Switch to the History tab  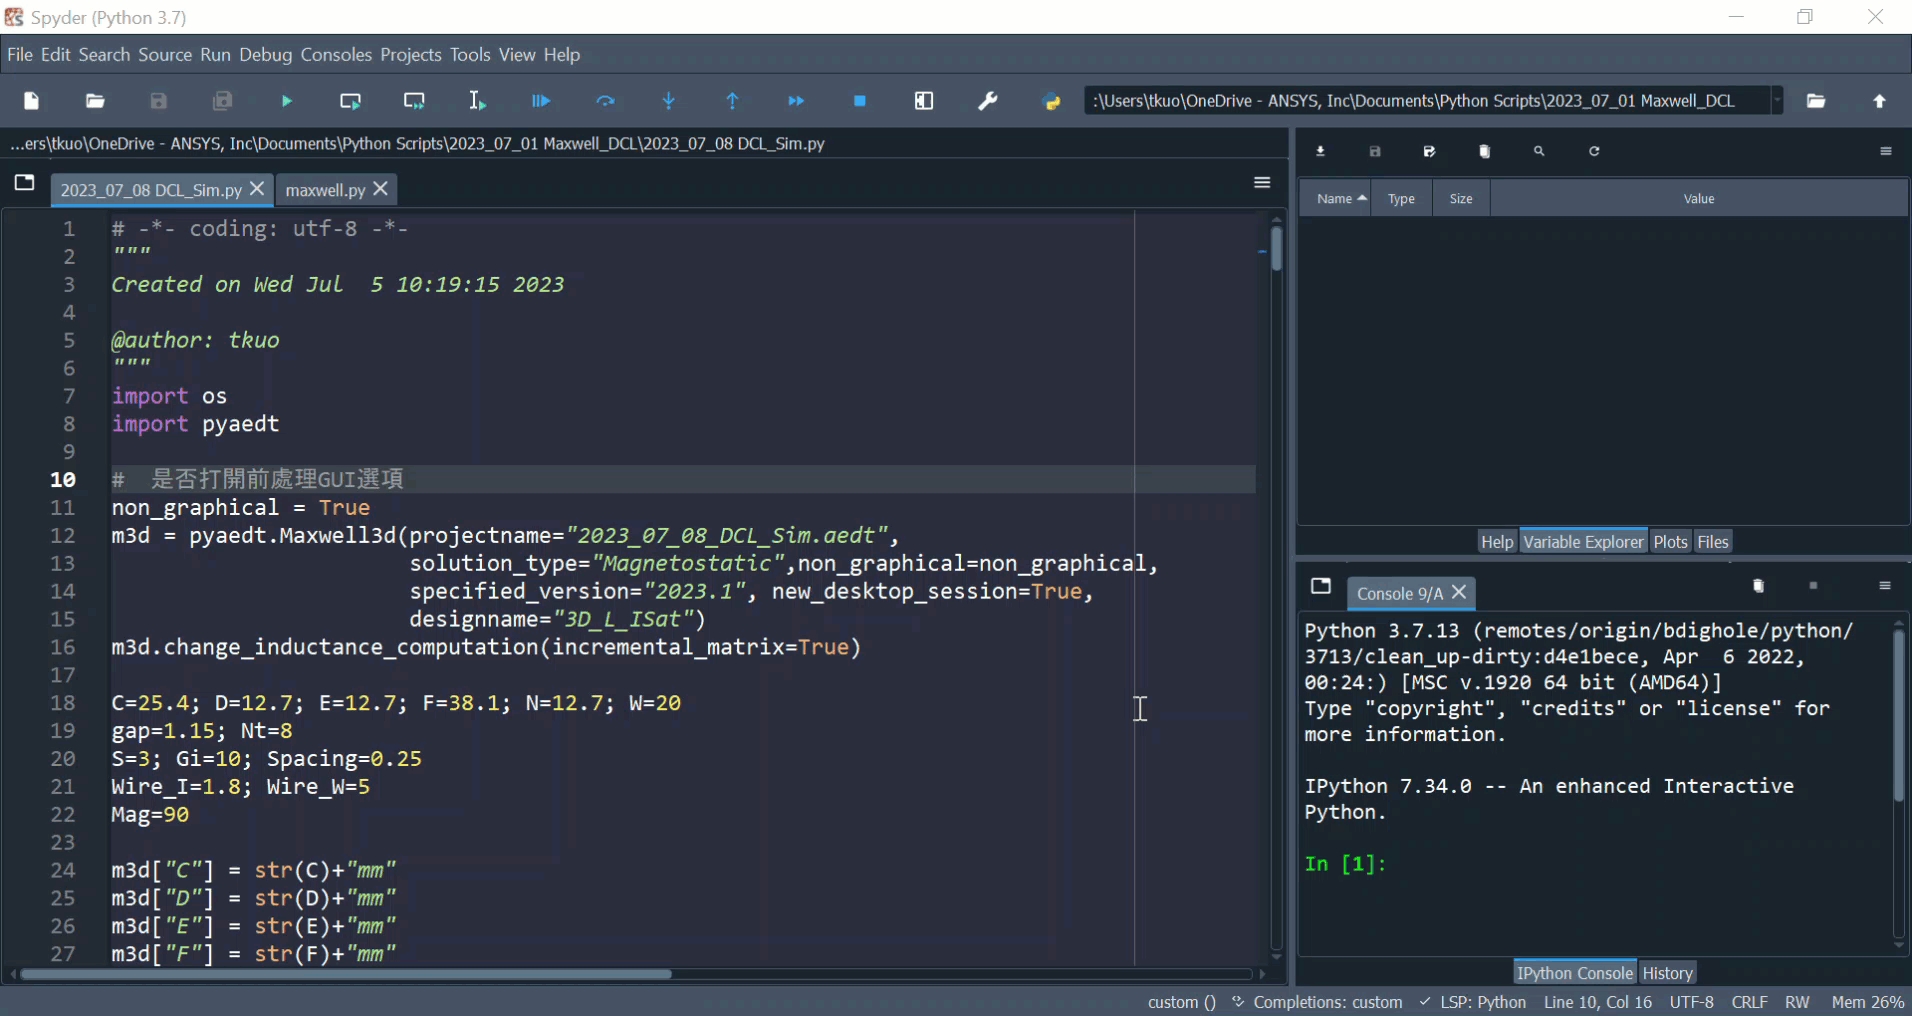pos(1667,973)
